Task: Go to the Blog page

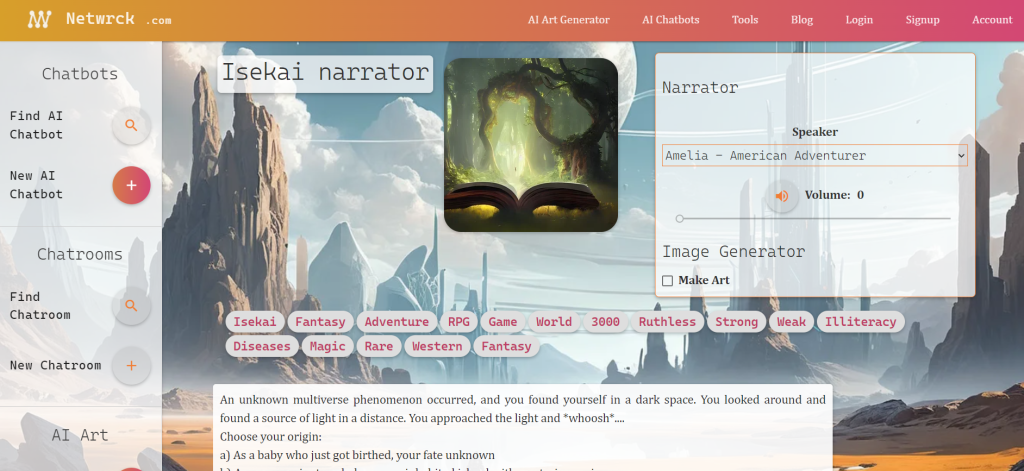Action: tap(802, 20)
